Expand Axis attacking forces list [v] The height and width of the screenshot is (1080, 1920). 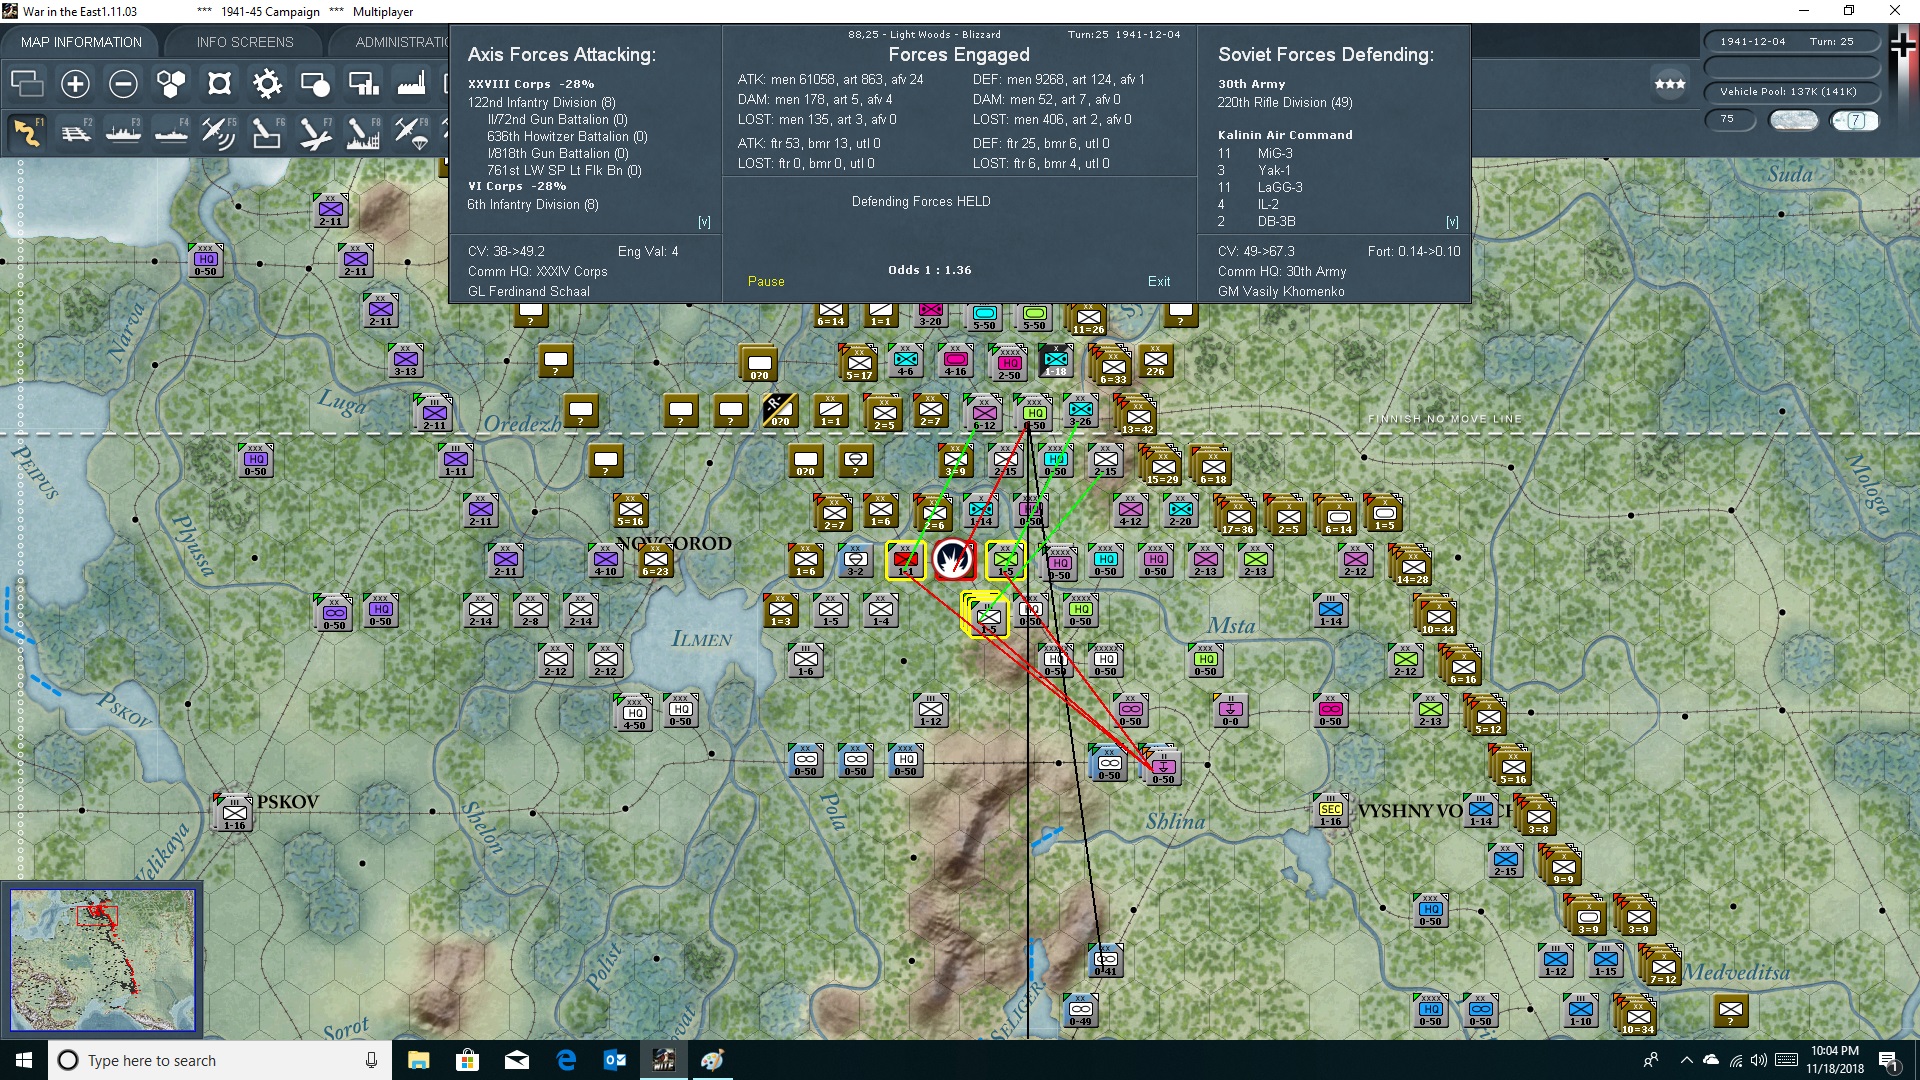pos(704,222)
